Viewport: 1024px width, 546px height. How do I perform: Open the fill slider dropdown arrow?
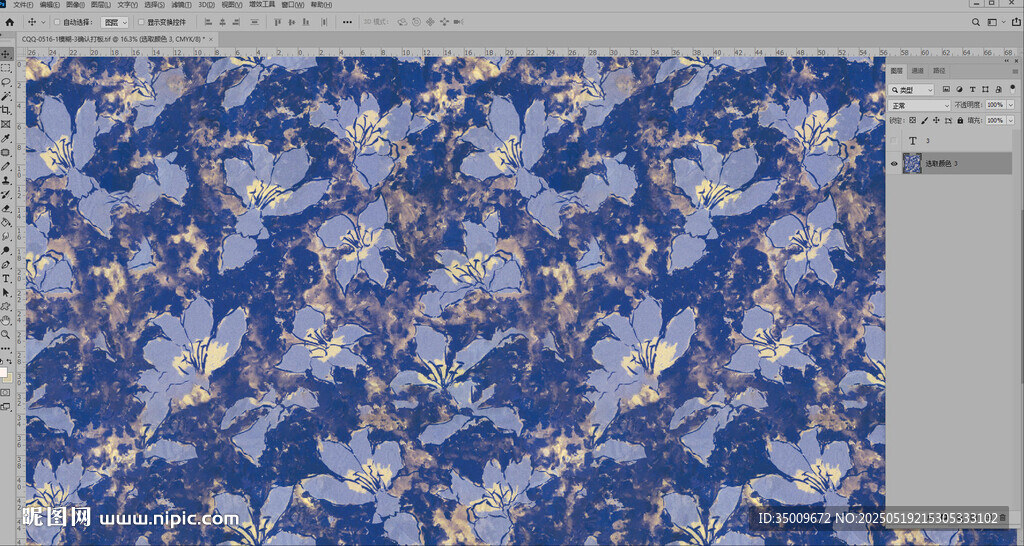click(1011, 121)
